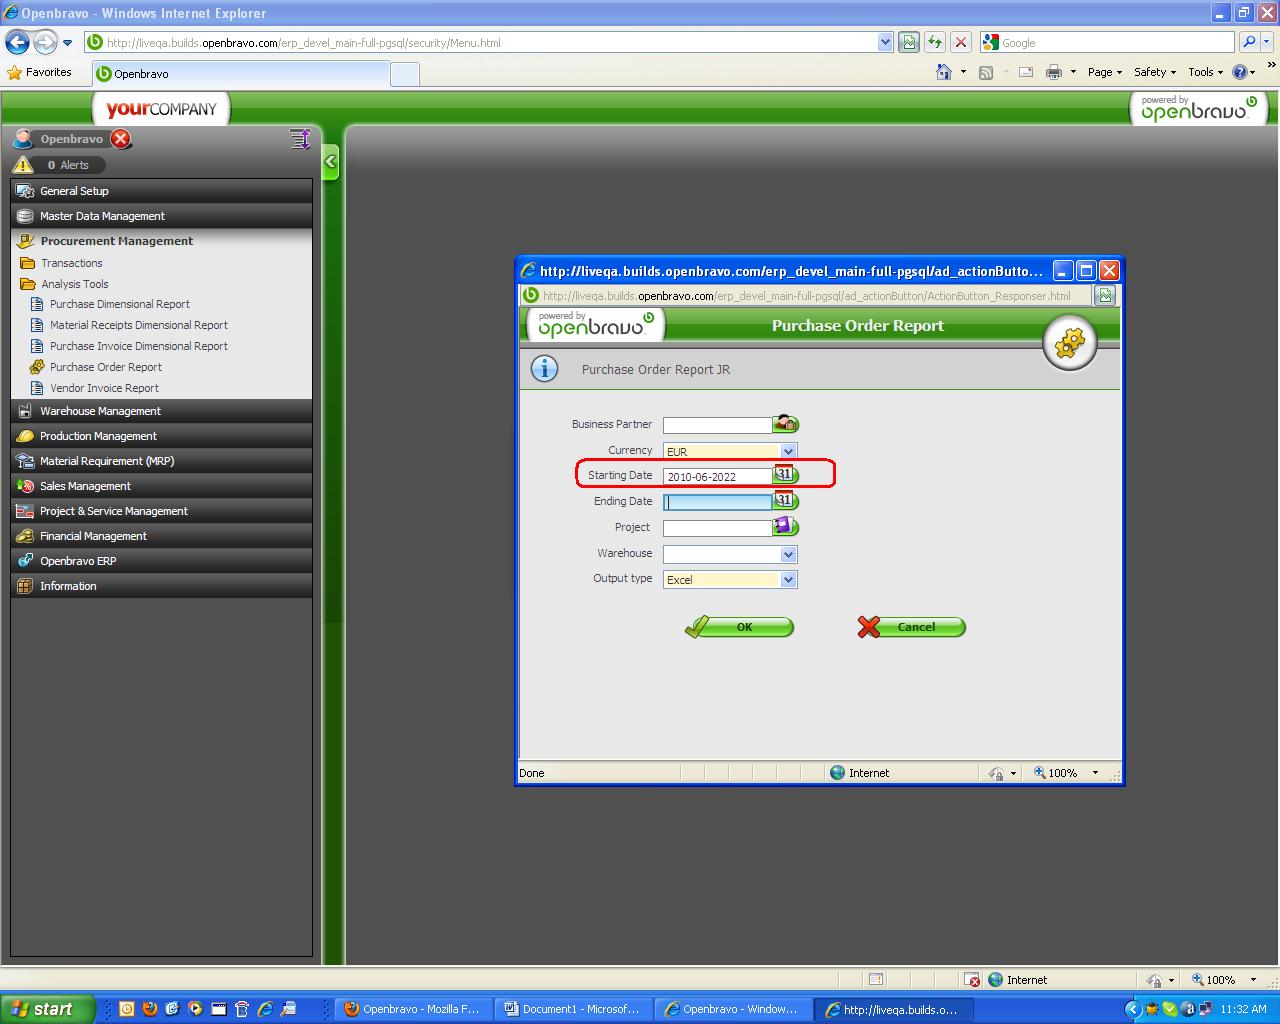Click the Business Partner input field

718,425
